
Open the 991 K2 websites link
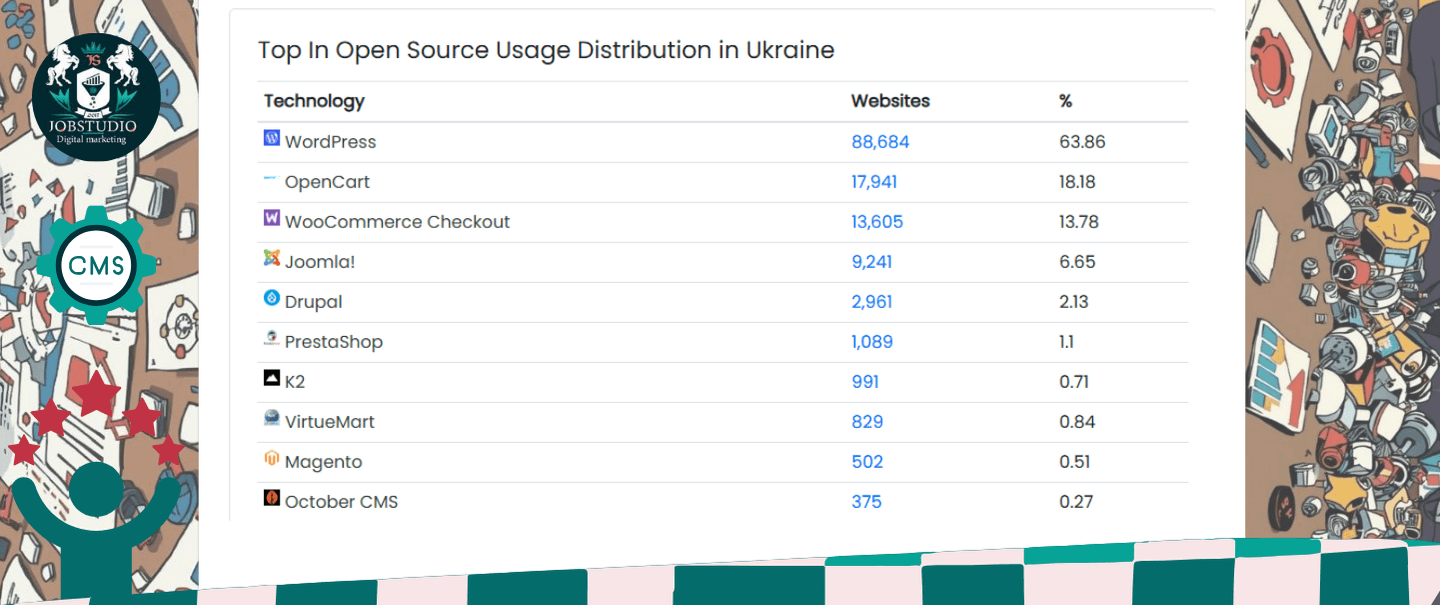[x=865, y=382]
